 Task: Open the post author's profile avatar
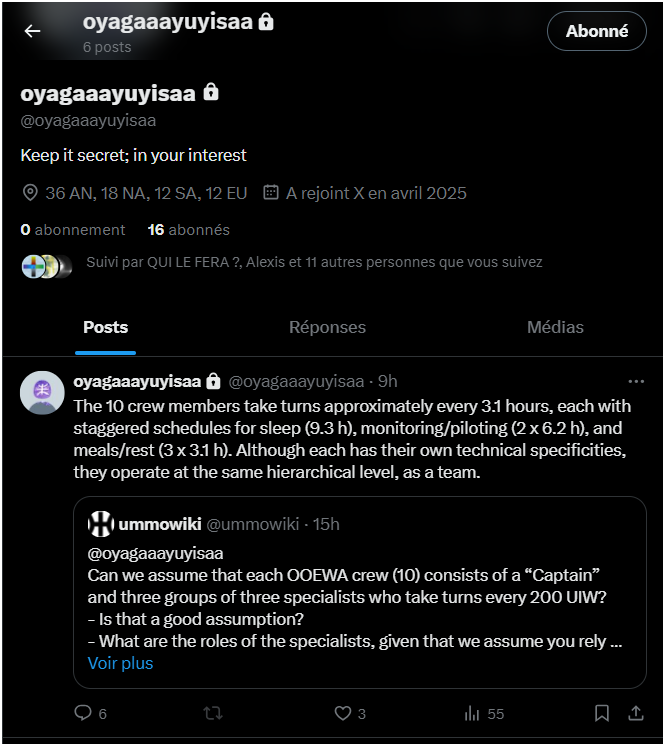point(42,393)
